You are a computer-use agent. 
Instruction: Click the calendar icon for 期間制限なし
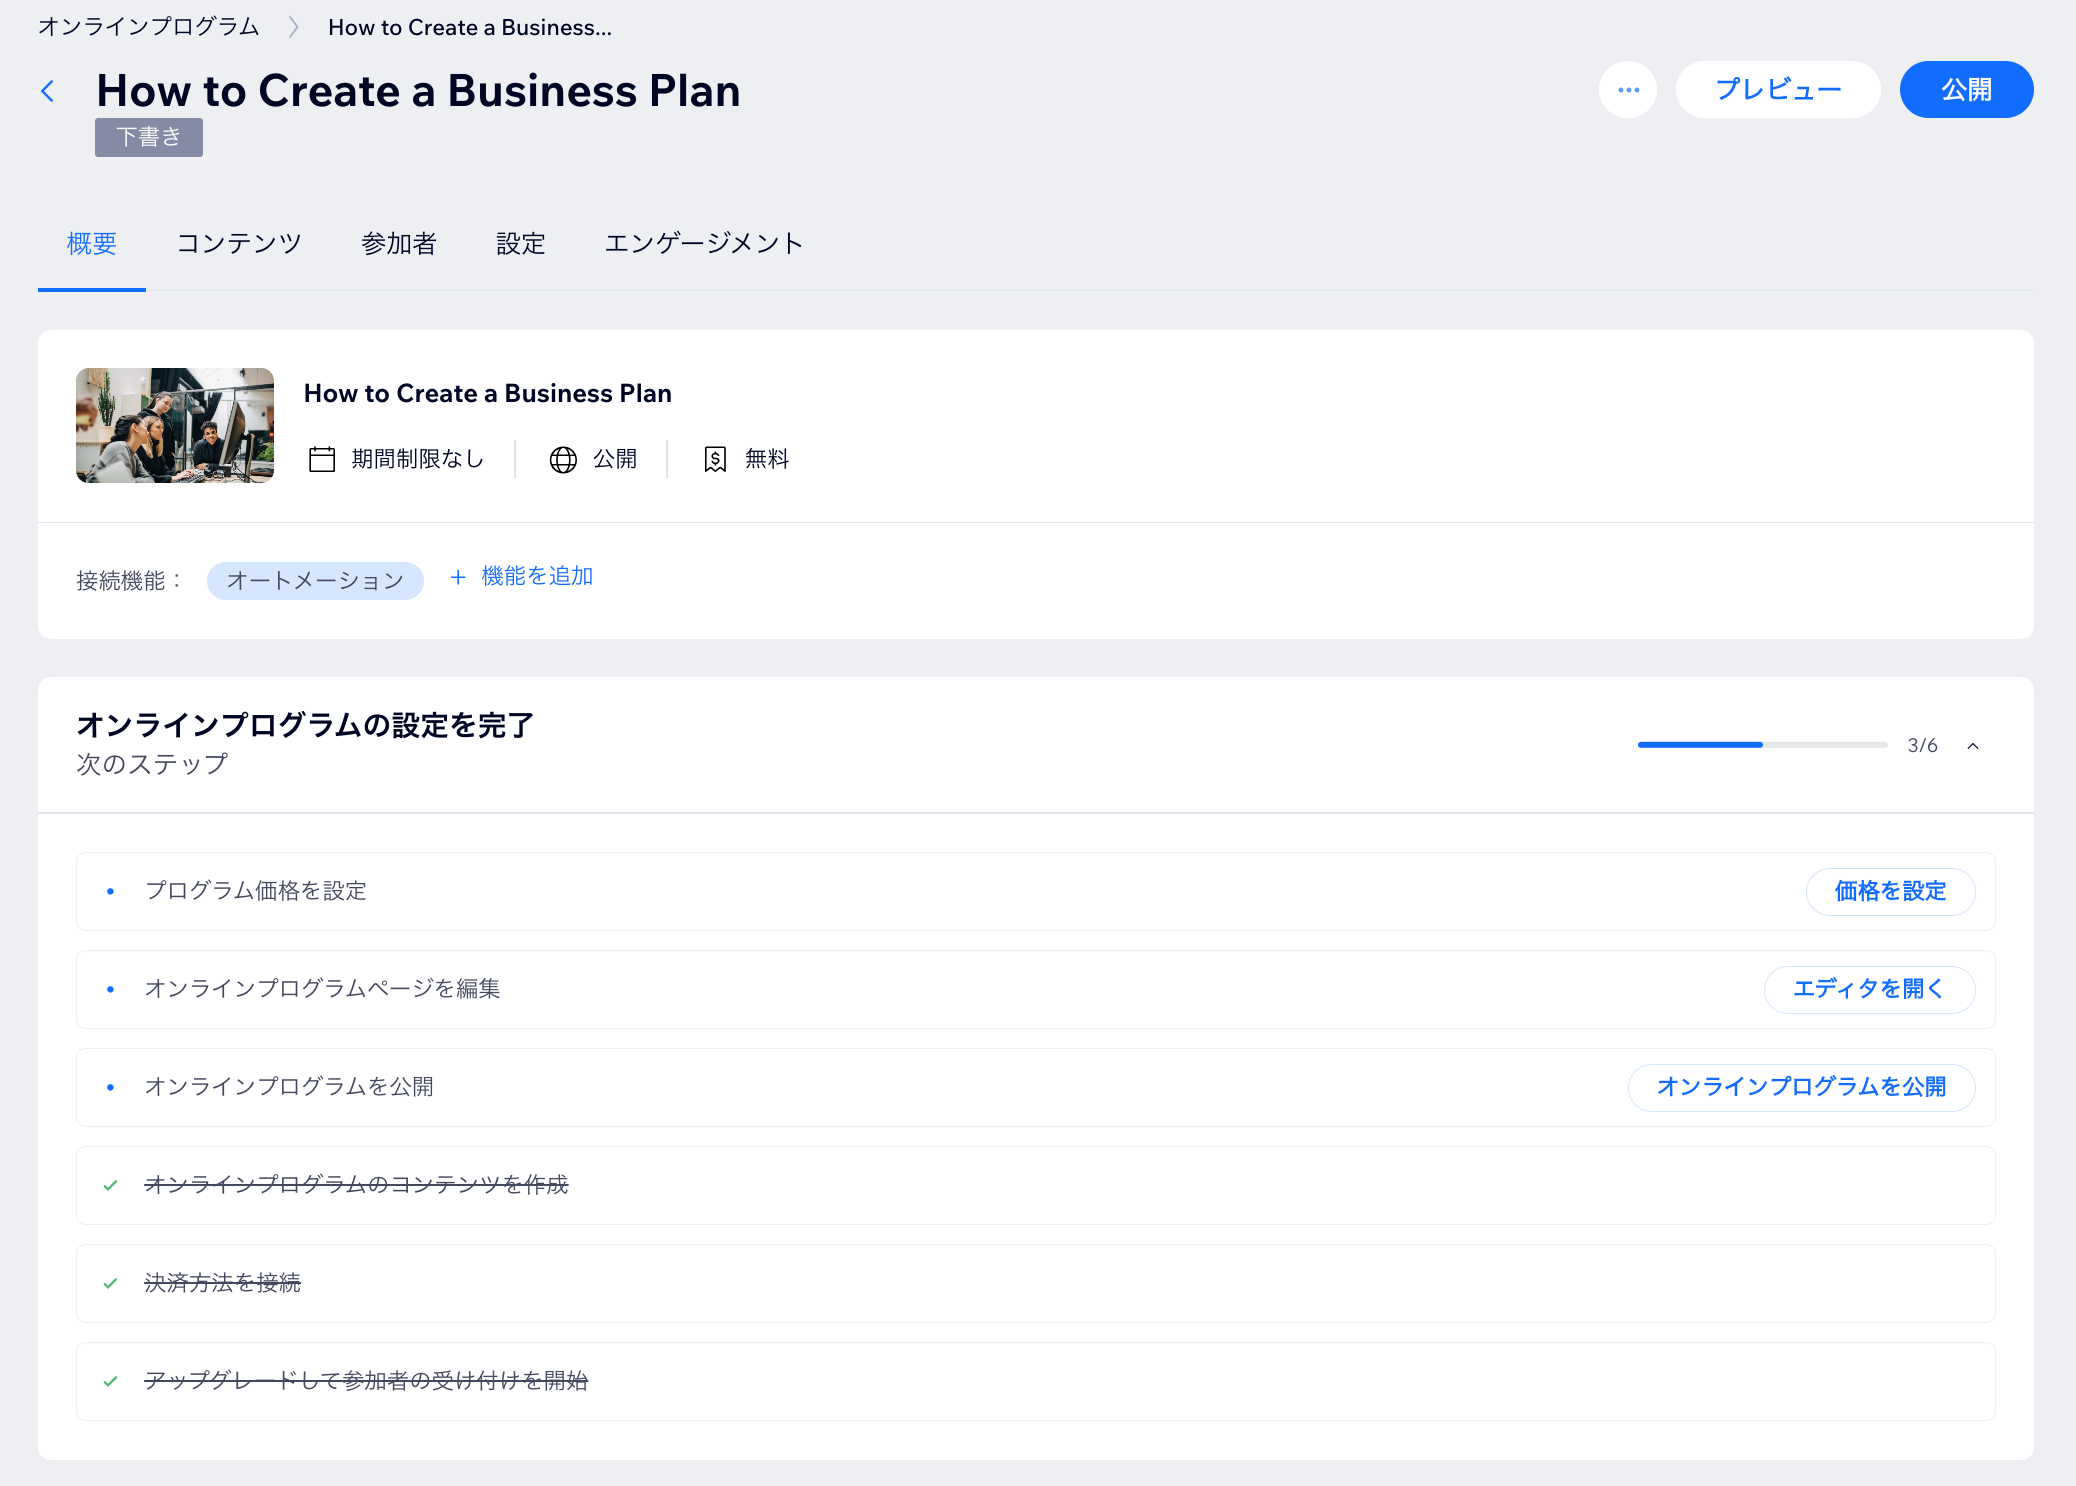[322, 459]
